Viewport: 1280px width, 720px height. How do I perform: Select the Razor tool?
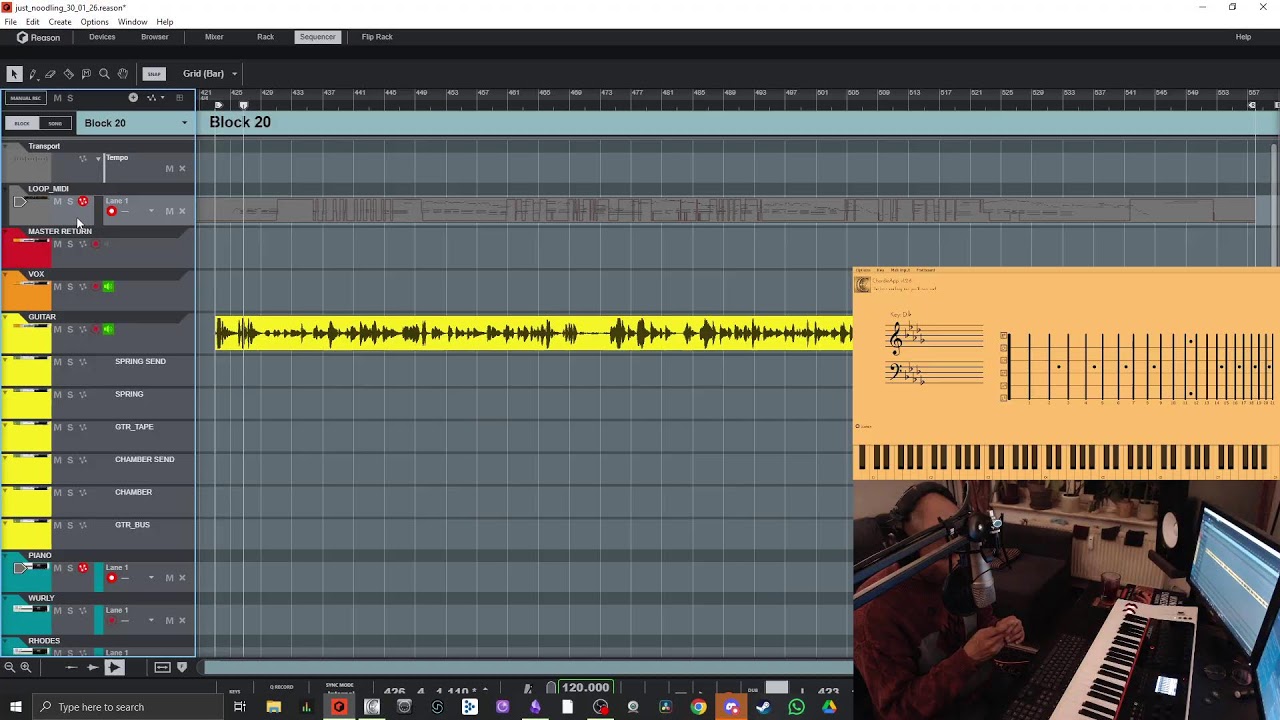click(x=68, y=74)
